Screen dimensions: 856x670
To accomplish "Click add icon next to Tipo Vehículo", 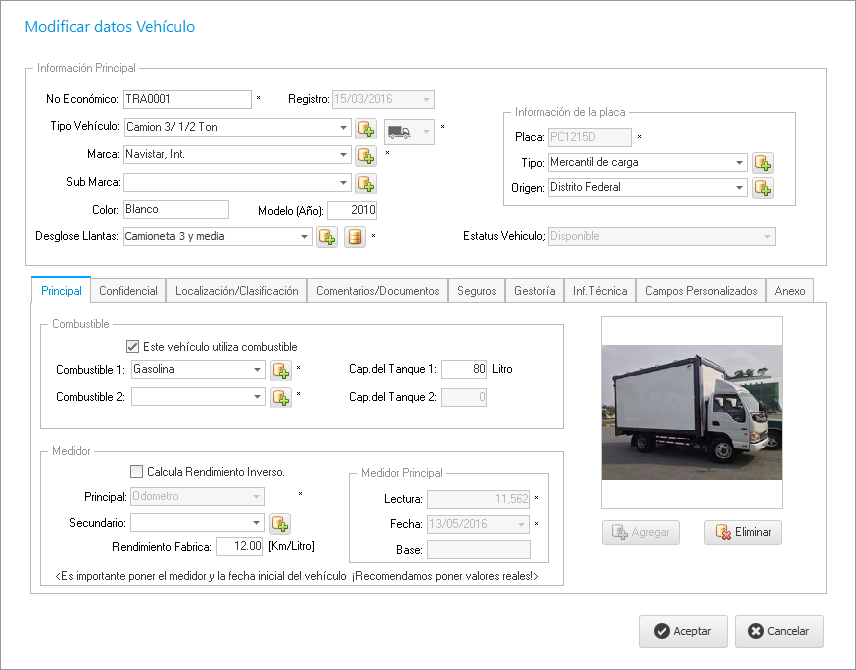I will pyautogui.click(x=366, y=129).
